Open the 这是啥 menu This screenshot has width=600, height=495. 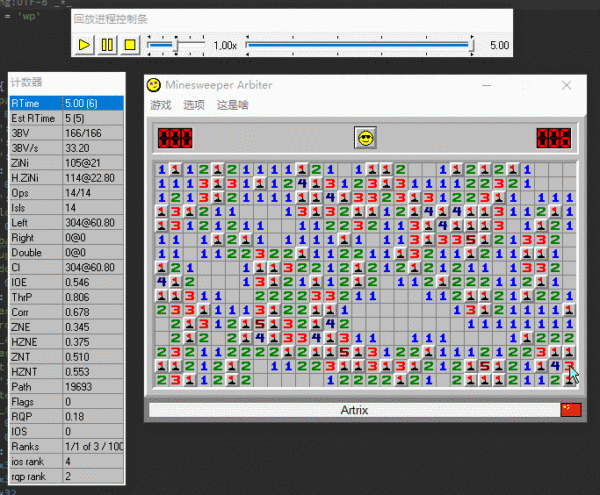233,105
